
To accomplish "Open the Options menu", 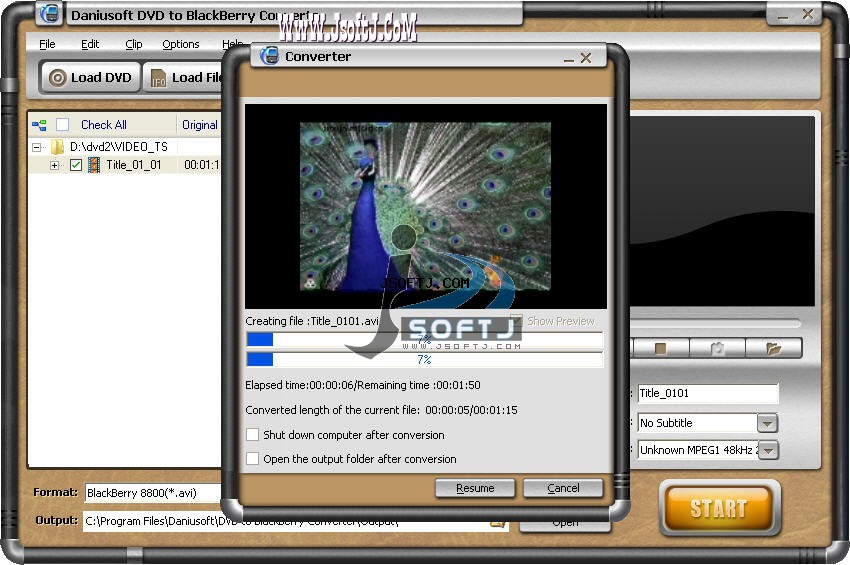I will click(x=181, y=44).
